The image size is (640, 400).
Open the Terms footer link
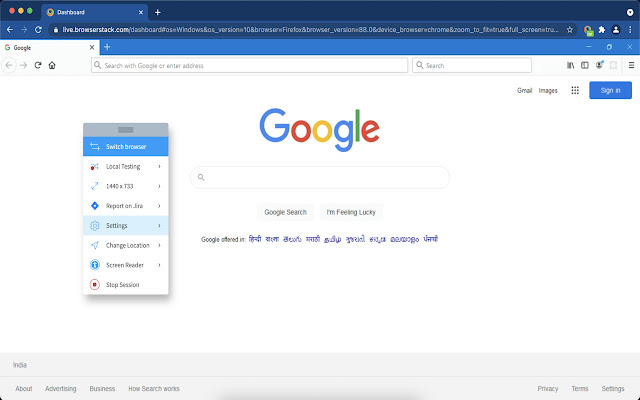tap(580, 389)
